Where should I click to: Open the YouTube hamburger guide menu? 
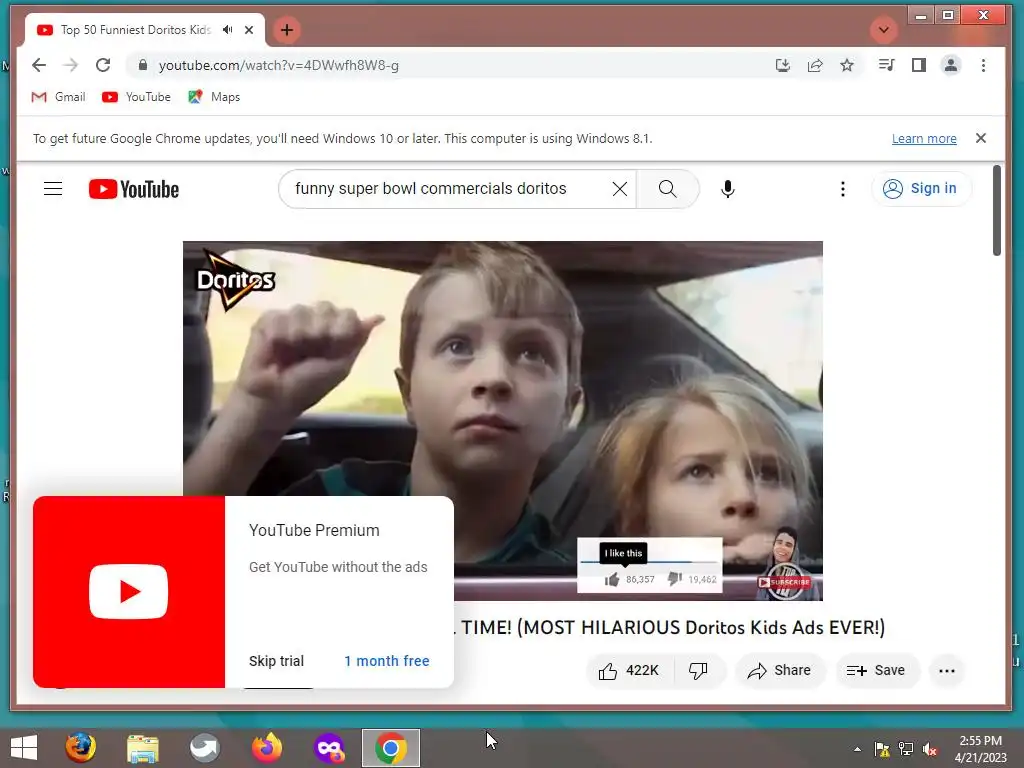pyautogui.click(x=53, y=189)
